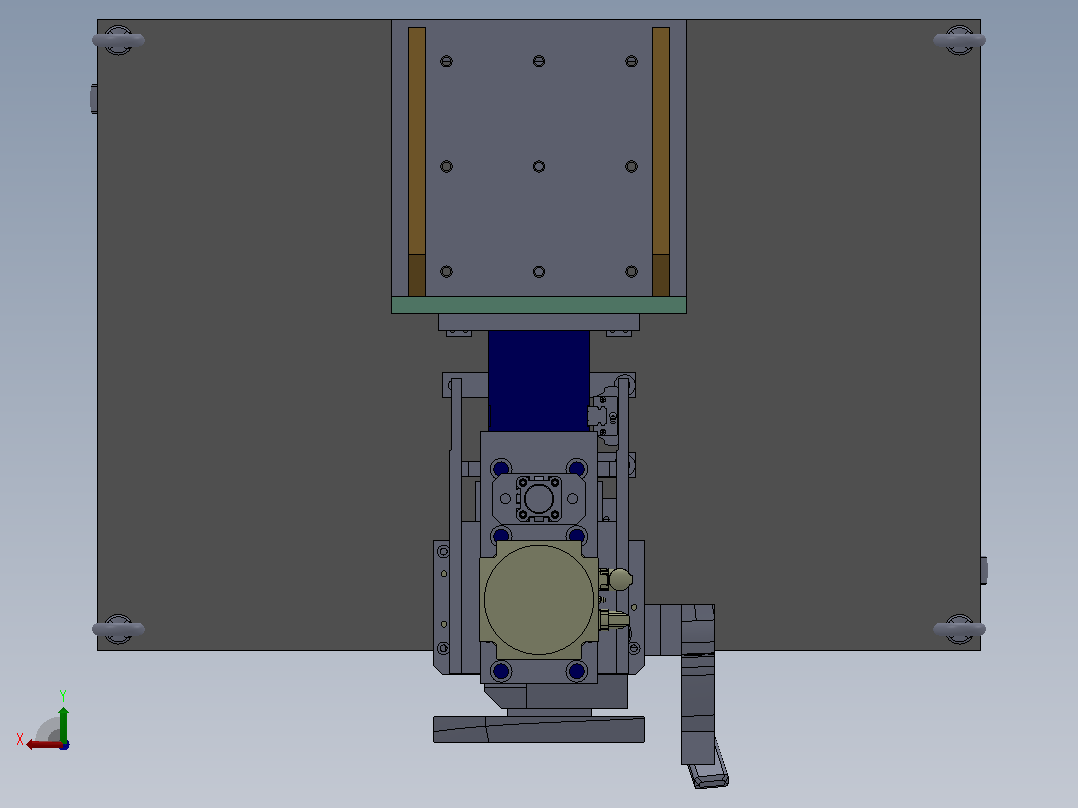Select the right brown guide rail
The image size is (1078, 808).
click(661, 162)
